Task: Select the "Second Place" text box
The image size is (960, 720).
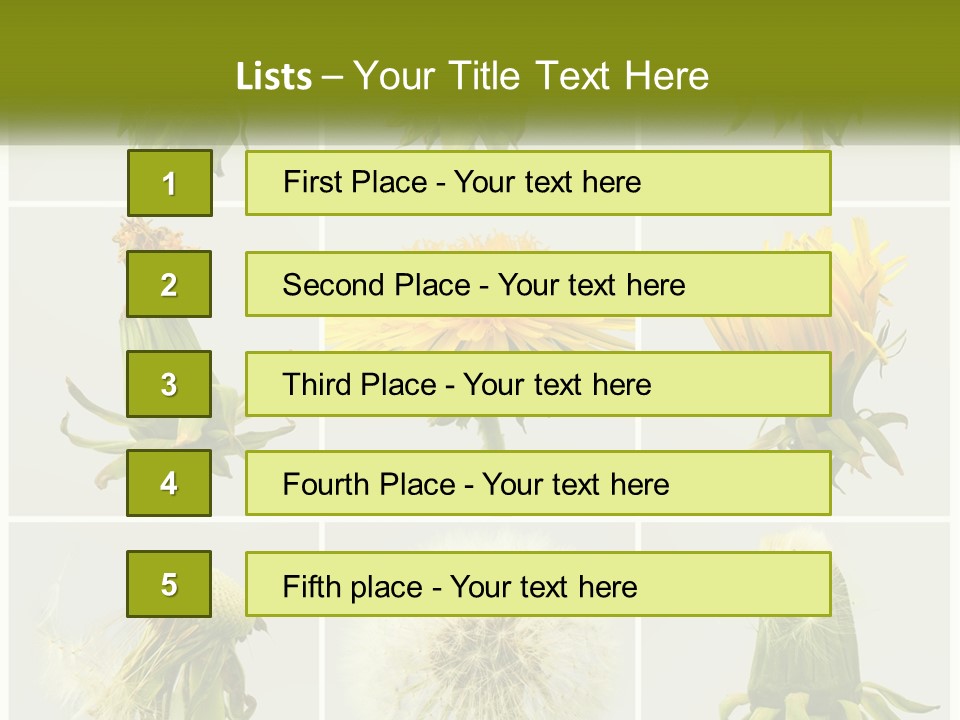Action: click(x=538, y=284)
